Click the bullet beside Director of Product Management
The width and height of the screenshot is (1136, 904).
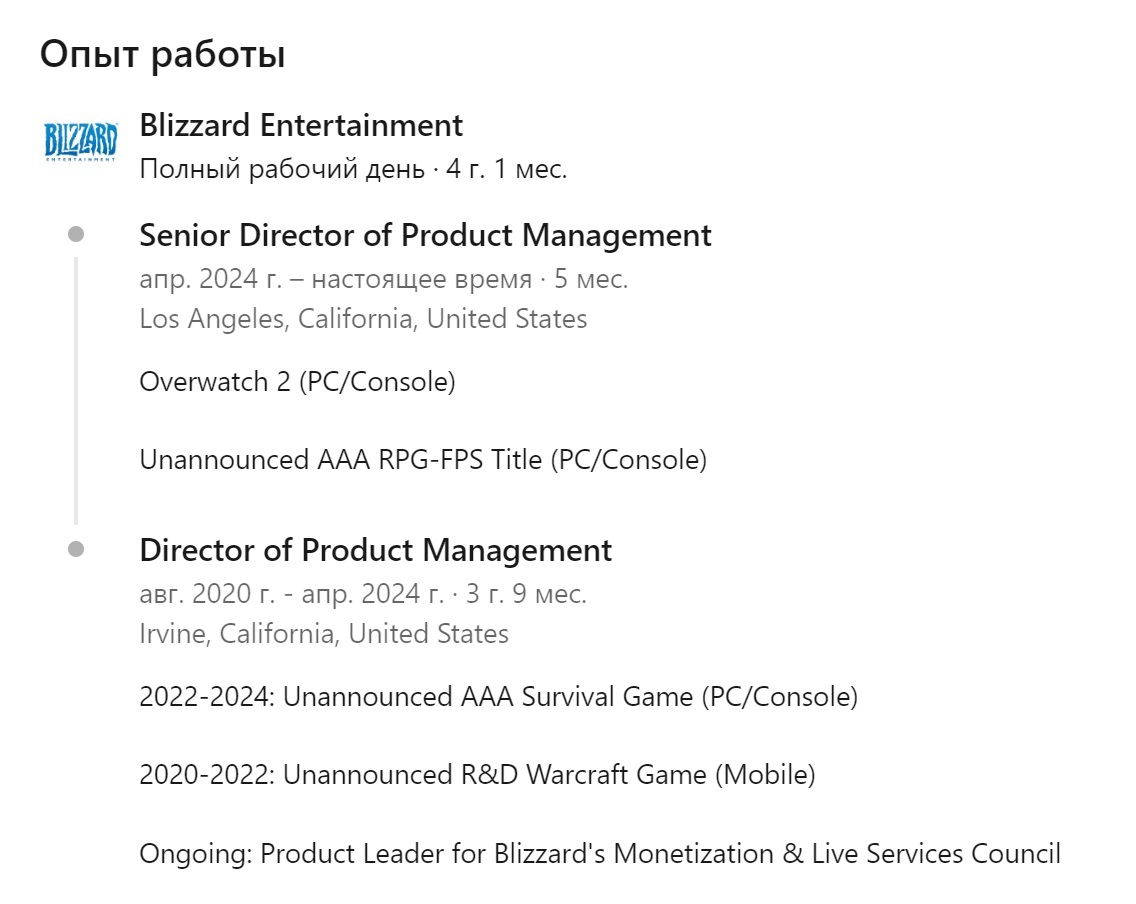pyautogui.click(x=76, y=549)
